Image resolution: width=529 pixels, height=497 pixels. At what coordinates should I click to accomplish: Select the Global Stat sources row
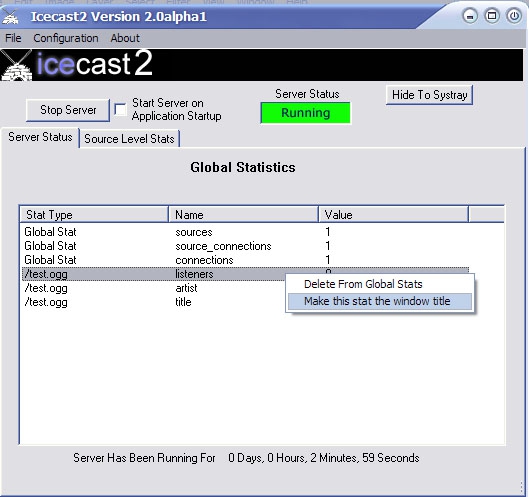[245, 232]
